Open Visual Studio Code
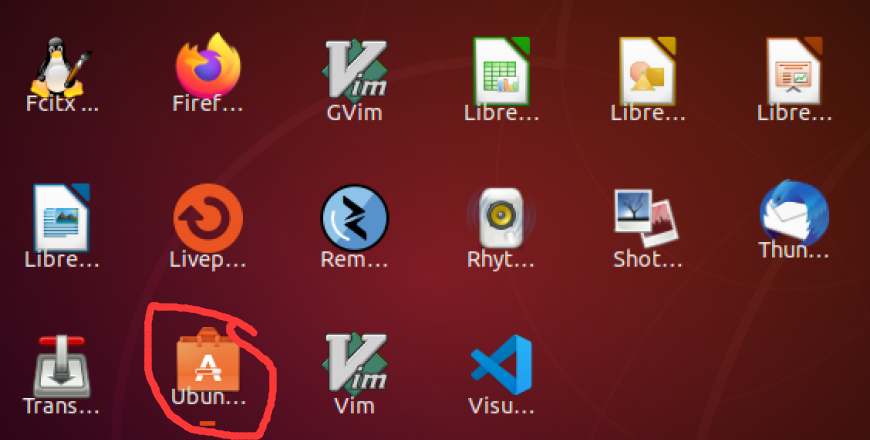870x440 pixels. point(501,365)
